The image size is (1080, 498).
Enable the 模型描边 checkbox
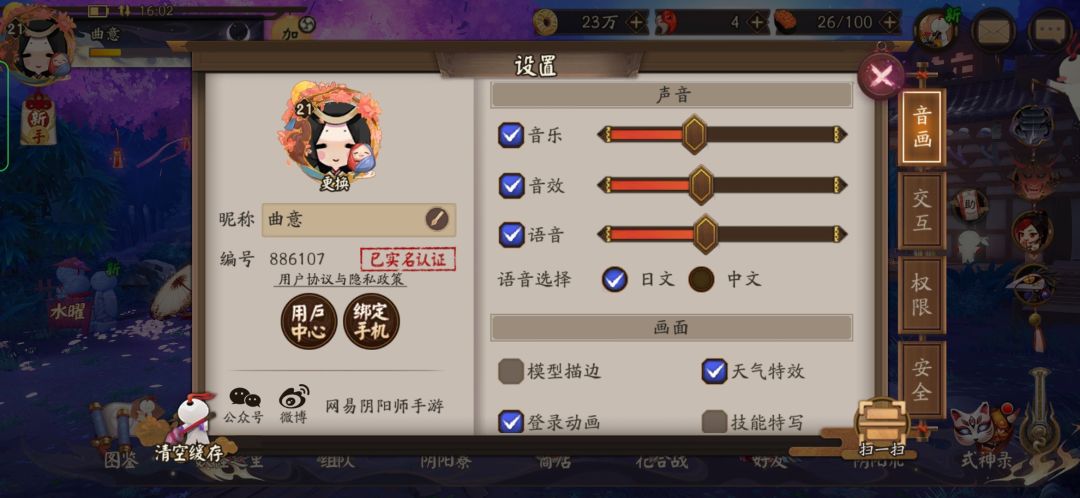tap(510, 371)
